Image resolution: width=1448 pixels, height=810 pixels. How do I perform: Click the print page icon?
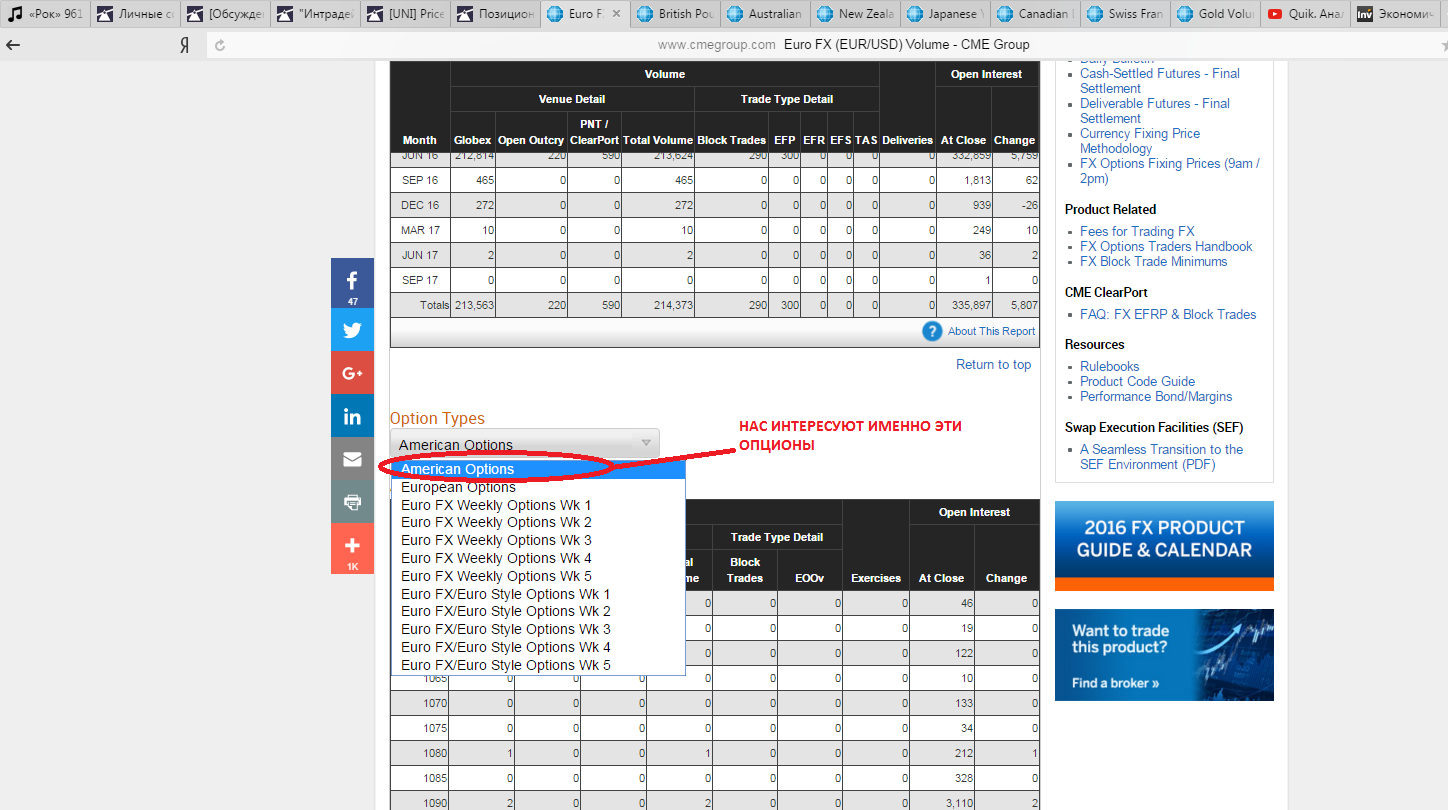(x=352, y=502)
